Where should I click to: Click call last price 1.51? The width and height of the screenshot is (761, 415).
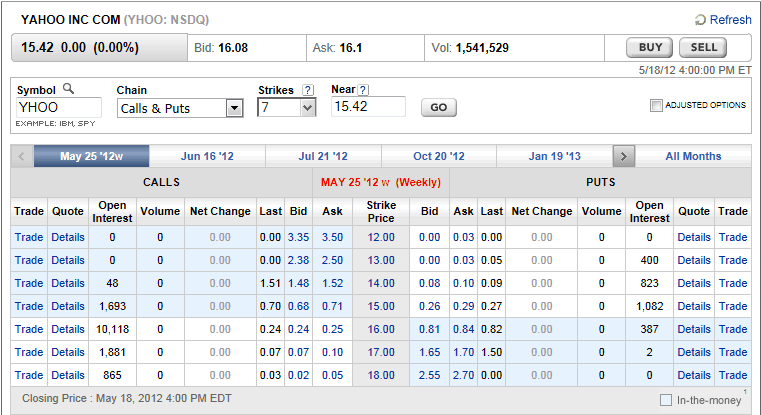(x=270, y=283)
